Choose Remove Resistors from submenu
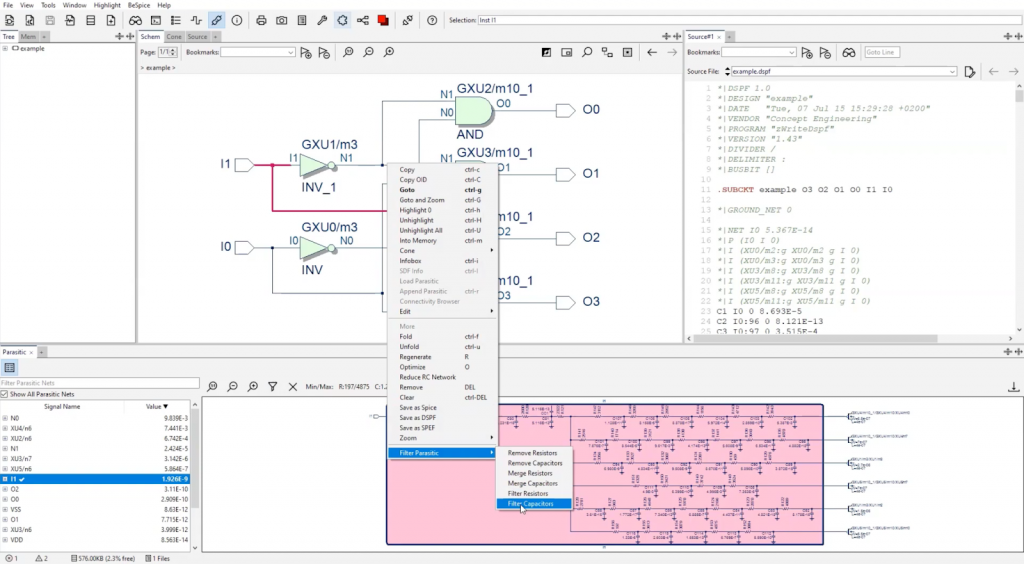The width and height of the screenshot is (1024, 564). [x=534, y=453]
